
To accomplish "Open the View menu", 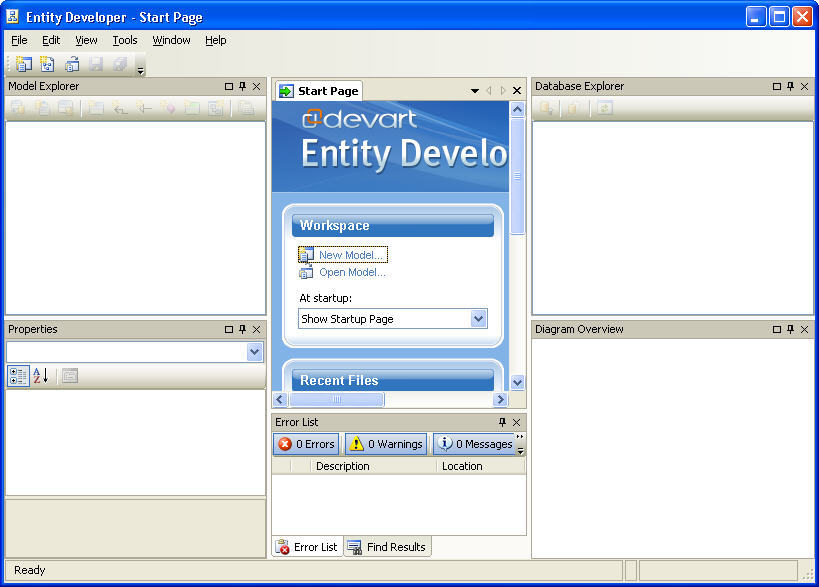I will 86,40.
